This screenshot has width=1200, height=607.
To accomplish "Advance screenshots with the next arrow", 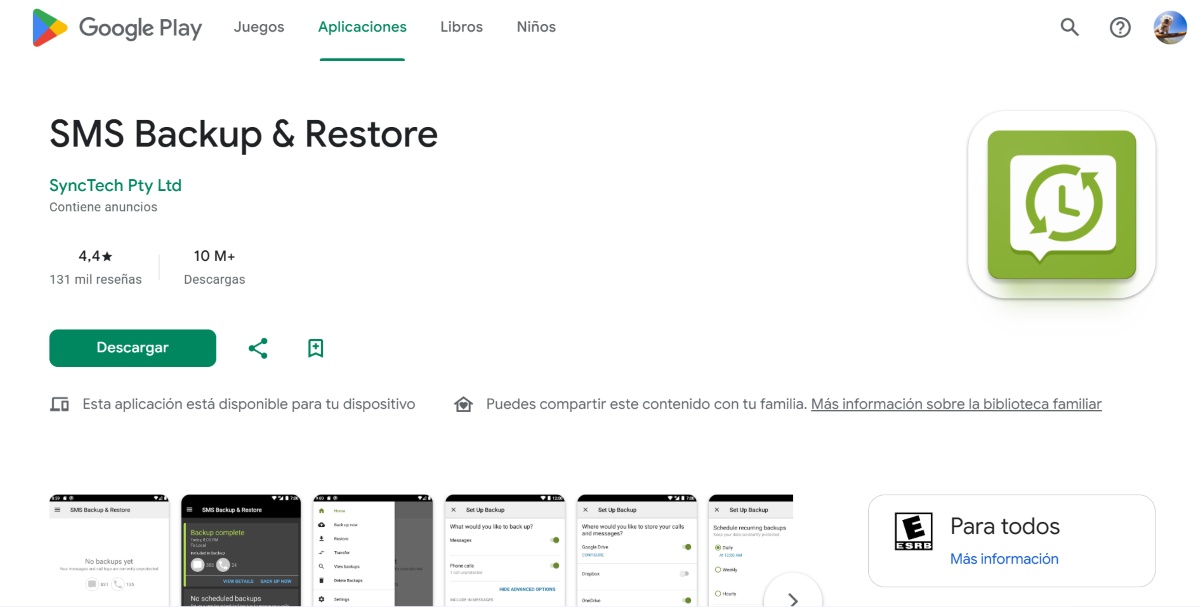I will tap(792, 599).
